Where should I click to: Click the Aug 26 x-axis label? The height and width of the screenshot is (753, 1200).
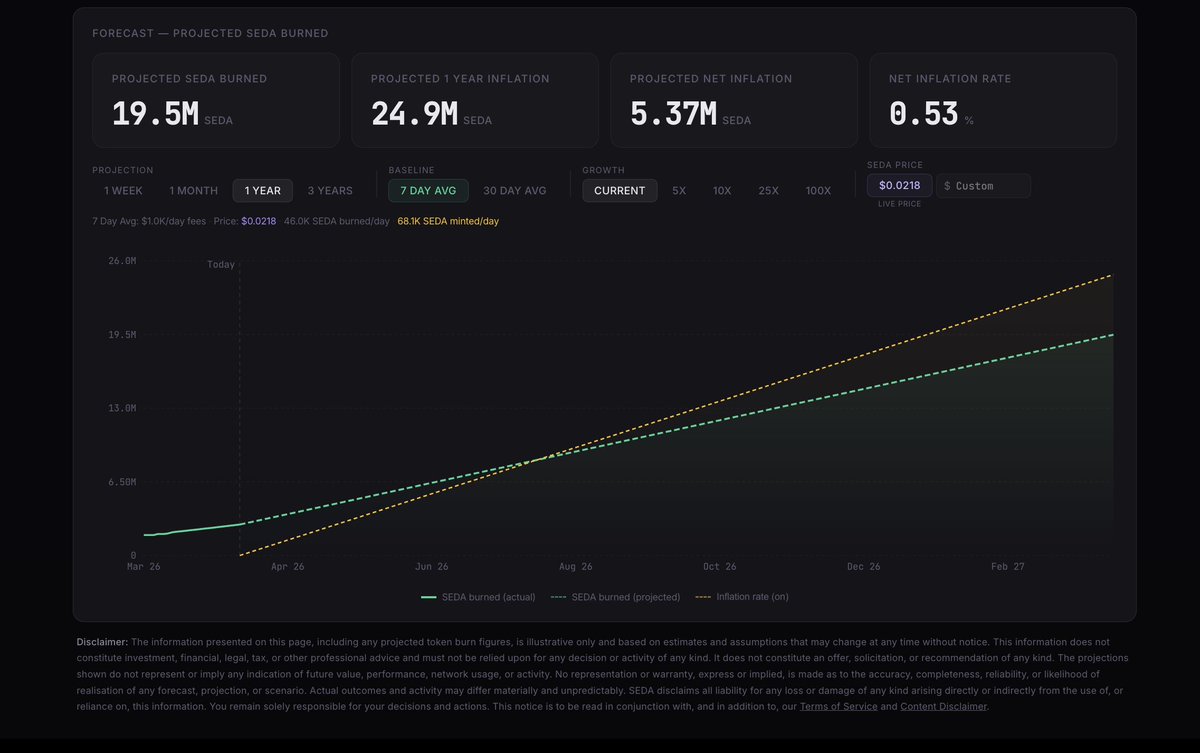coord(575,567)
